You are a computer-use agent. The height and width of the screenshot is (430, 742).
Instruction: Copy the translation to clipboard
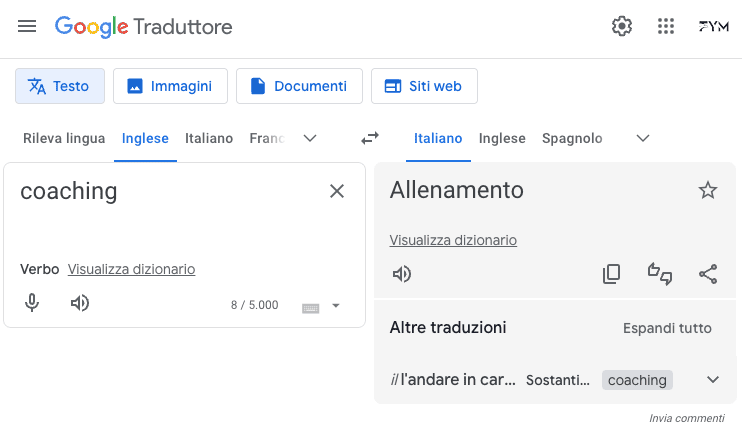pyautogui.click(x=611, y=274)
